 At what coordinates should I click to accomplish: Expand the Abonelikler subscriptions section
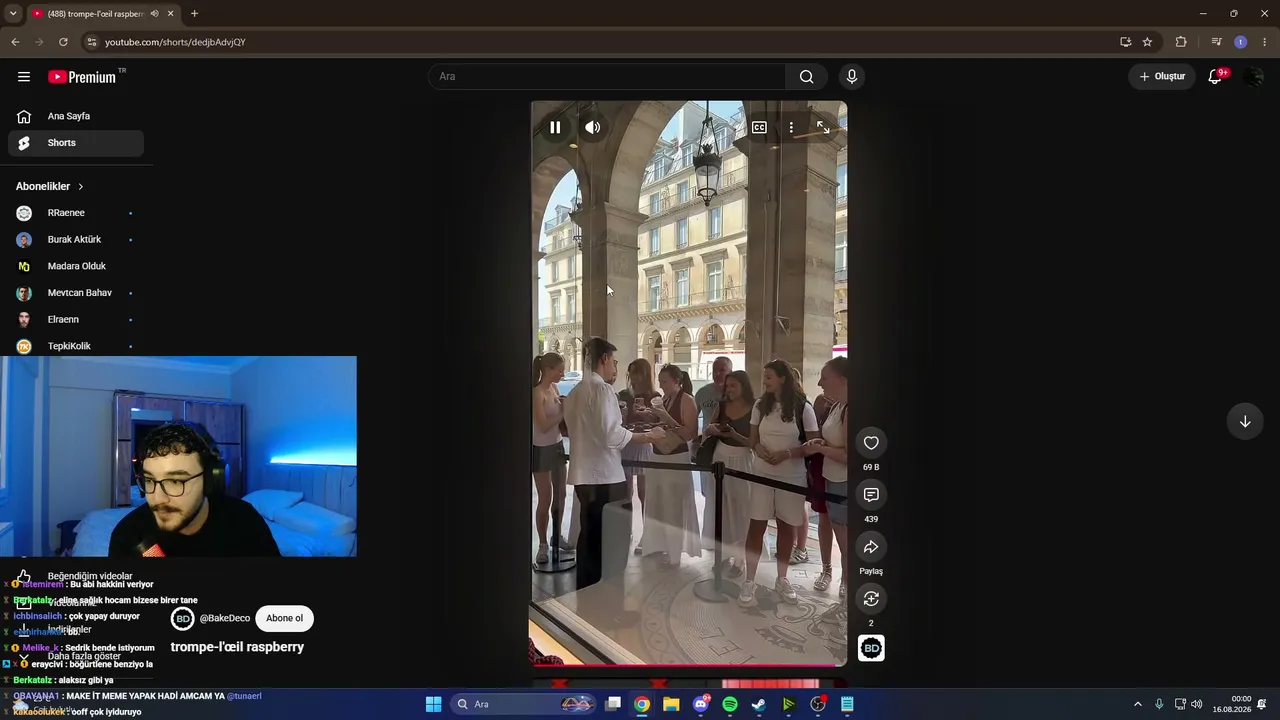tap(50, 187)
